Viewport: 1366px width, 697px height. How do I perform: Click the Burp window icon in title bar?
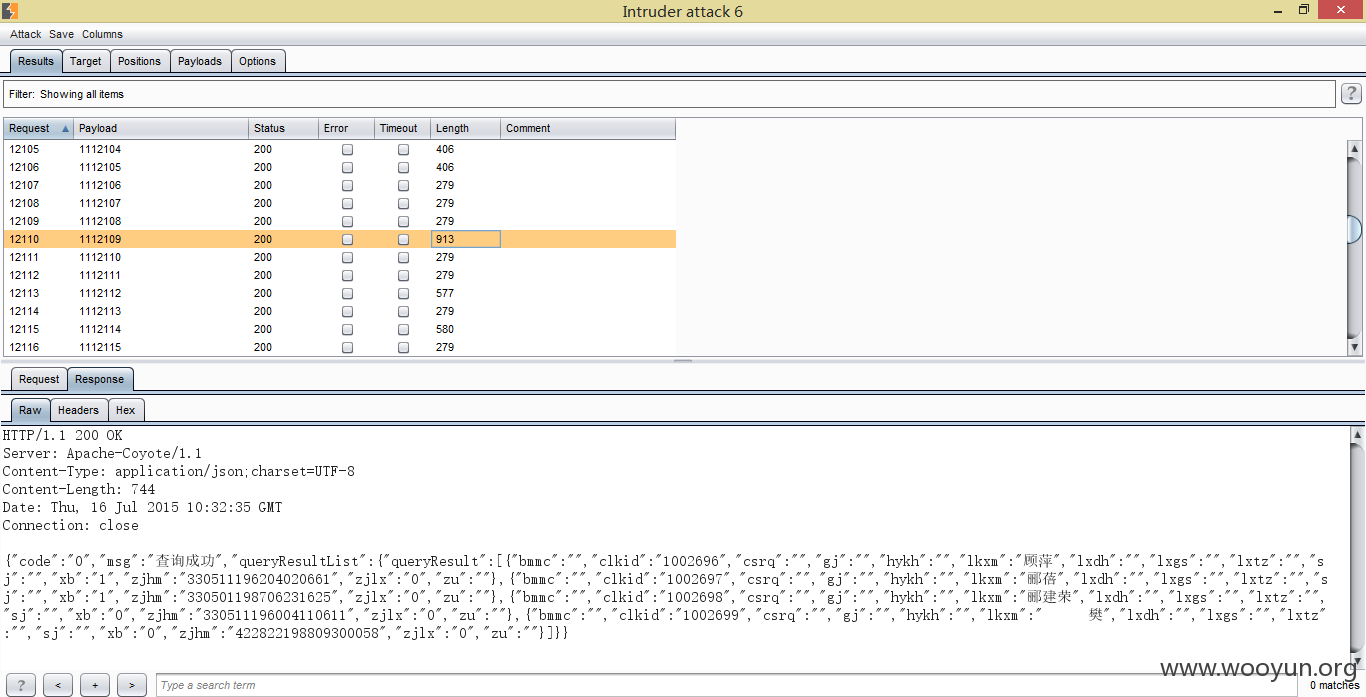(10, 11)
